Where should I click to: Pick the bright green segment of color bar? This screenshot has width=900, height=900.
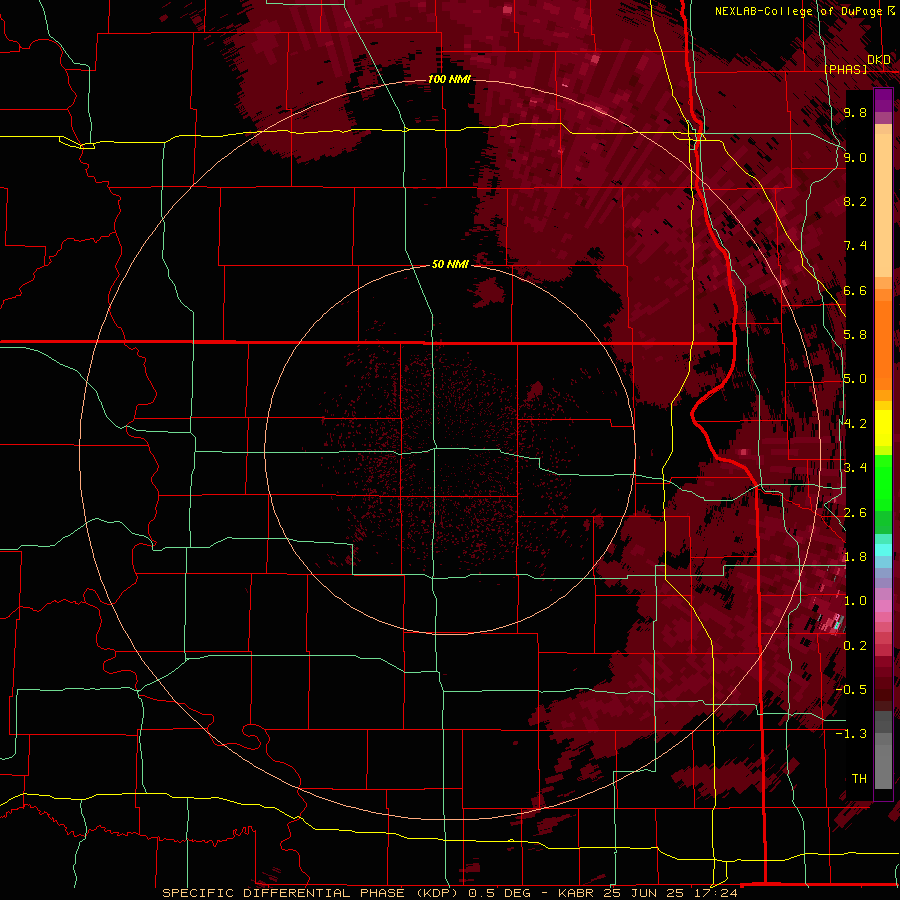coord(883,482)
